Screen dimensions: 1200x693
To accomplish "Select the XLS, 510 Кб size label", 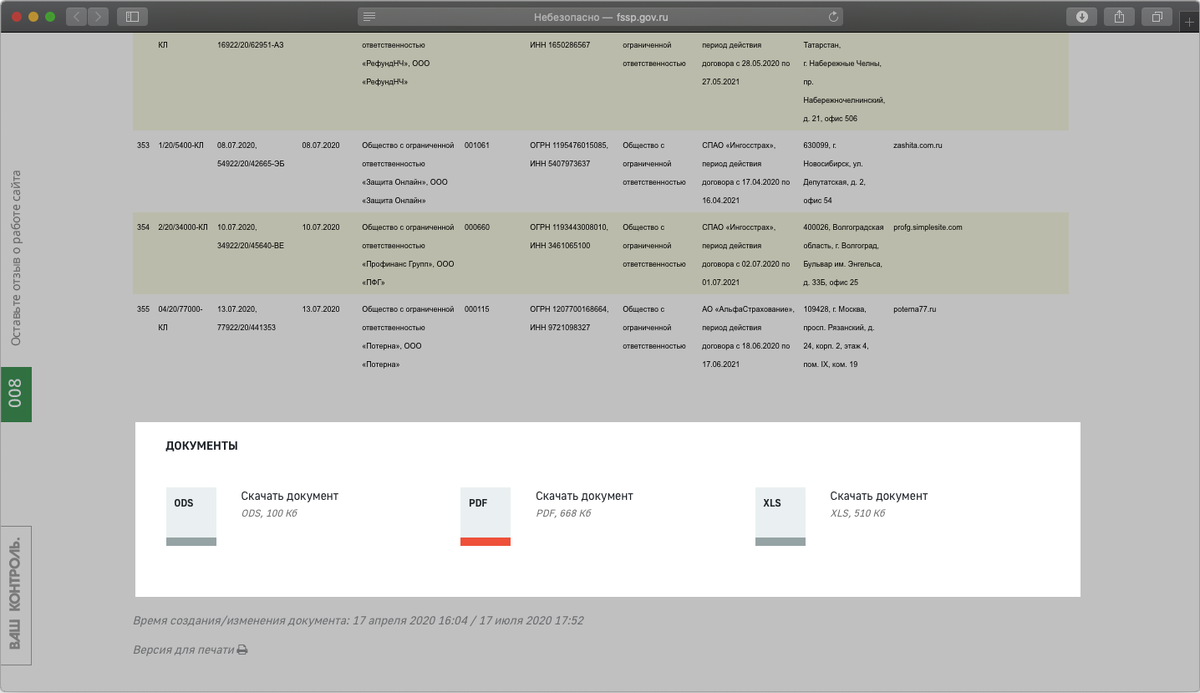I will click(857, 513).
